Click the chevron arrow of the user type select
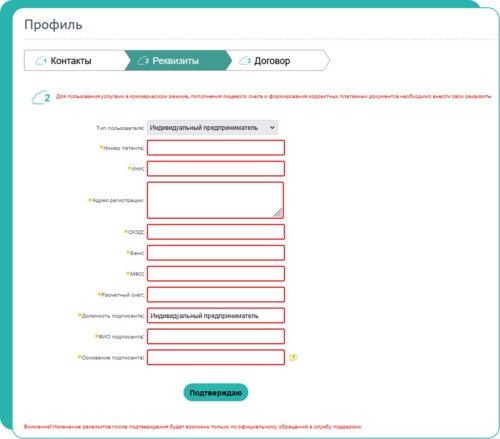Viewport: 500px width, 439px height. [272, 127]
